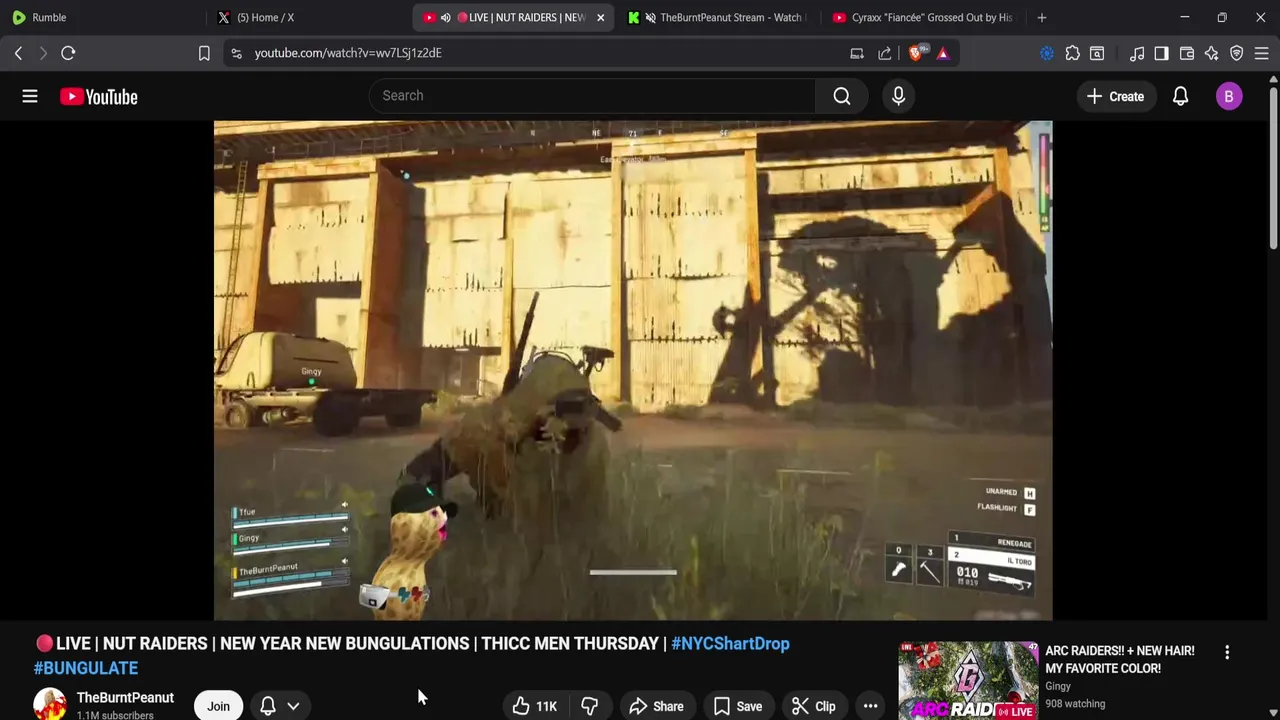Expand notification options chevron next to bell
Image resolution: width=1280 pixels, height=720 pixels.
pos(293,706)
